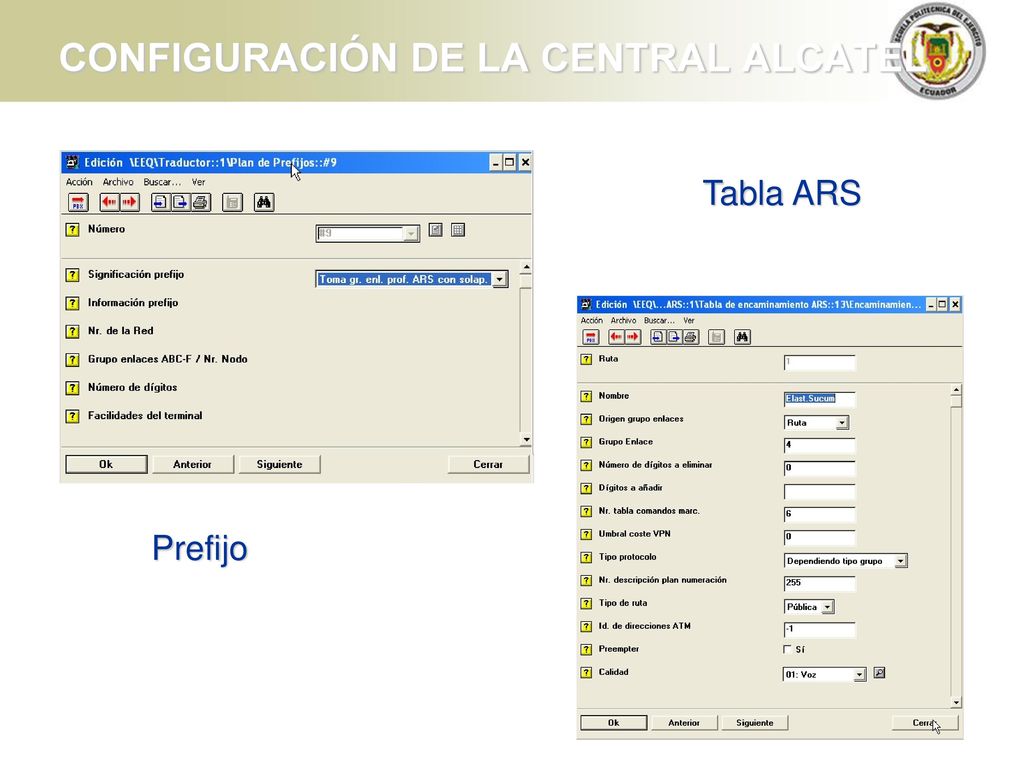Click the printer icon in Plan de Prefijos toolbar
Viewport: 1024px width, 768px height.
point(200,202)
